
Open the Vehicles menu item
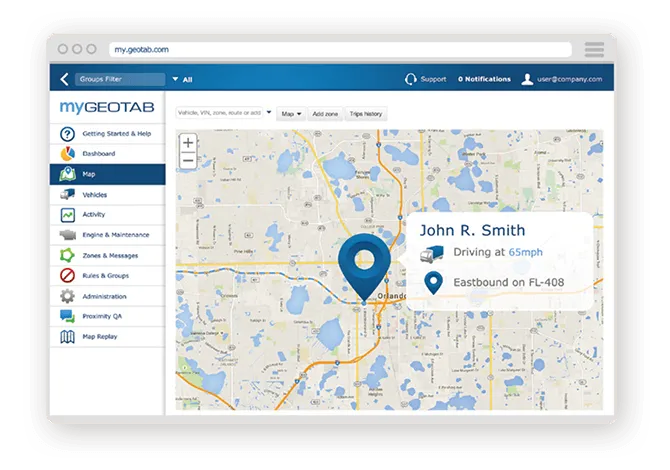[108, 194]
